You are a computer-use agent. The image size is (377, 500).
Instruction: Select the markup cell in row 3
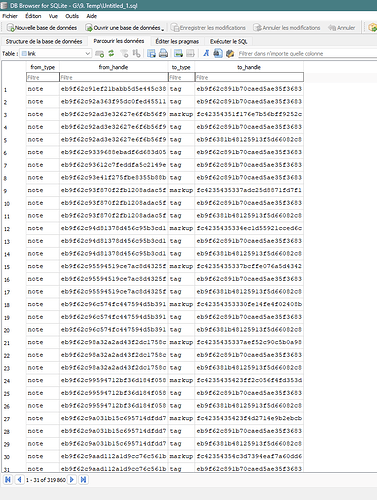click(x=181, y=114)
